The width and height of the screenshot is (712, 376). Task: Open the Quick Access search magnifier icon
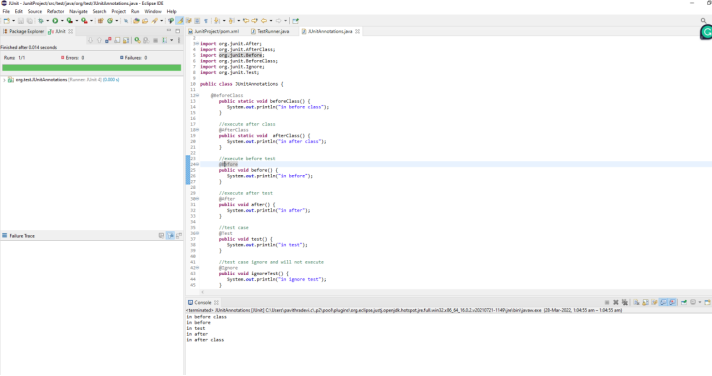[703, 20]
